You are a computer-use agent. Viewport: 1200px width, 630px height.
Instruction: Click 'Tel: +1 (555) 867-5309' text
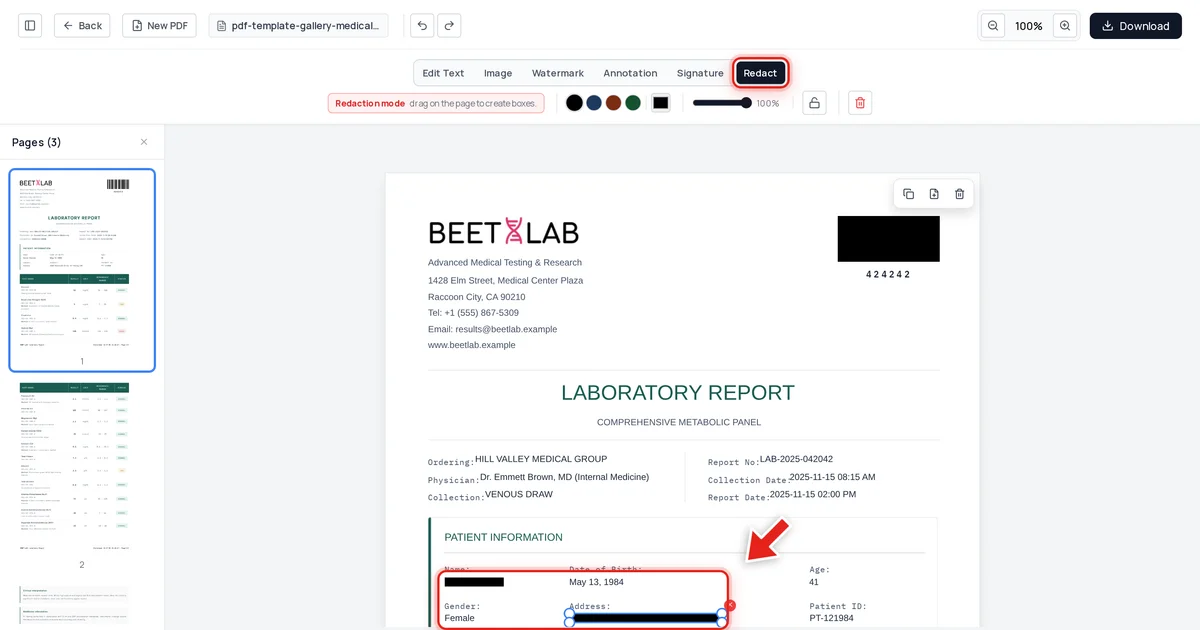[473, 313]
